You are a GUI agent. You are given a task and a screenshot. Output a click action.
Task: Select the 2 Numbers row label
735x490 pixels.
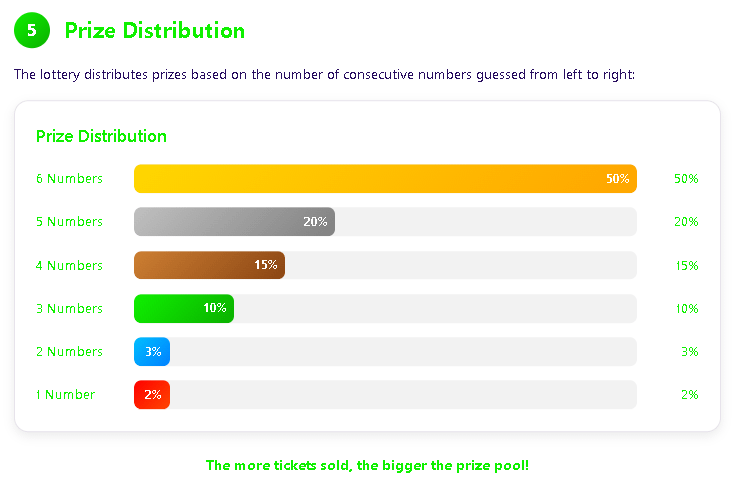pos(69,352)
